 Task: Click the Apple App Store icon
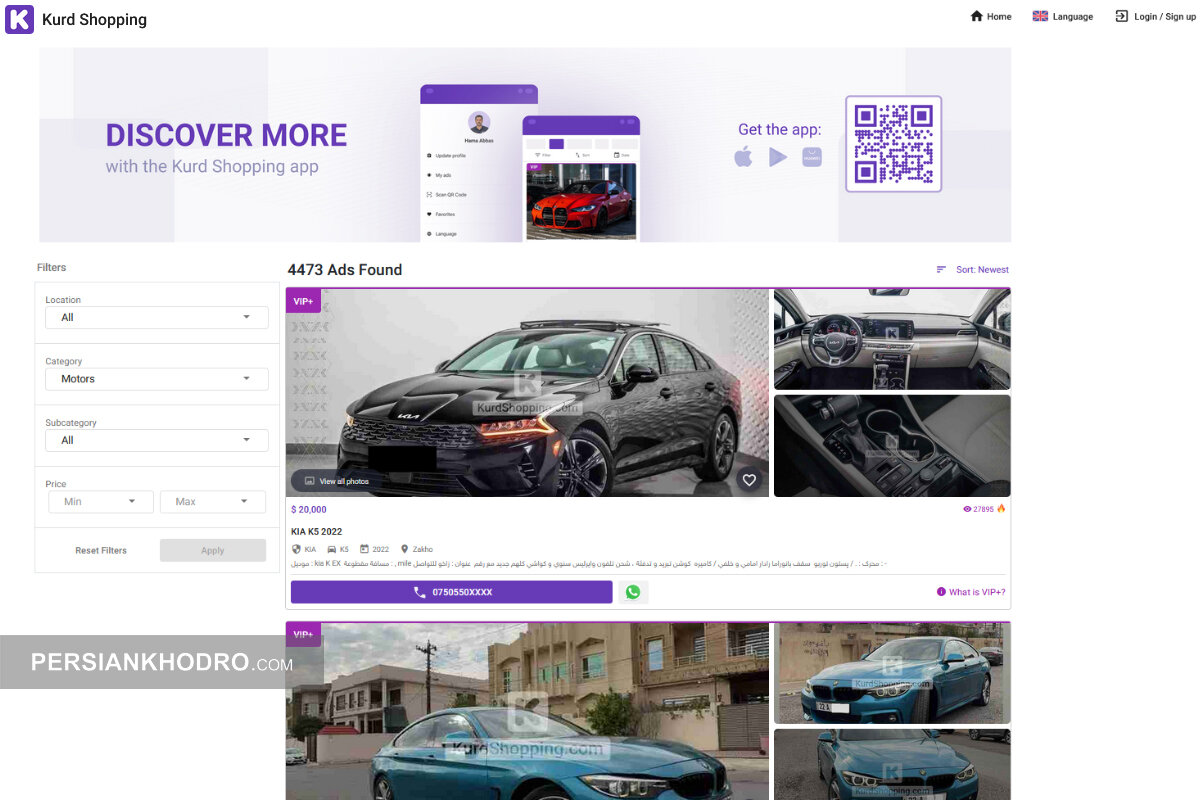coord(743,157)
